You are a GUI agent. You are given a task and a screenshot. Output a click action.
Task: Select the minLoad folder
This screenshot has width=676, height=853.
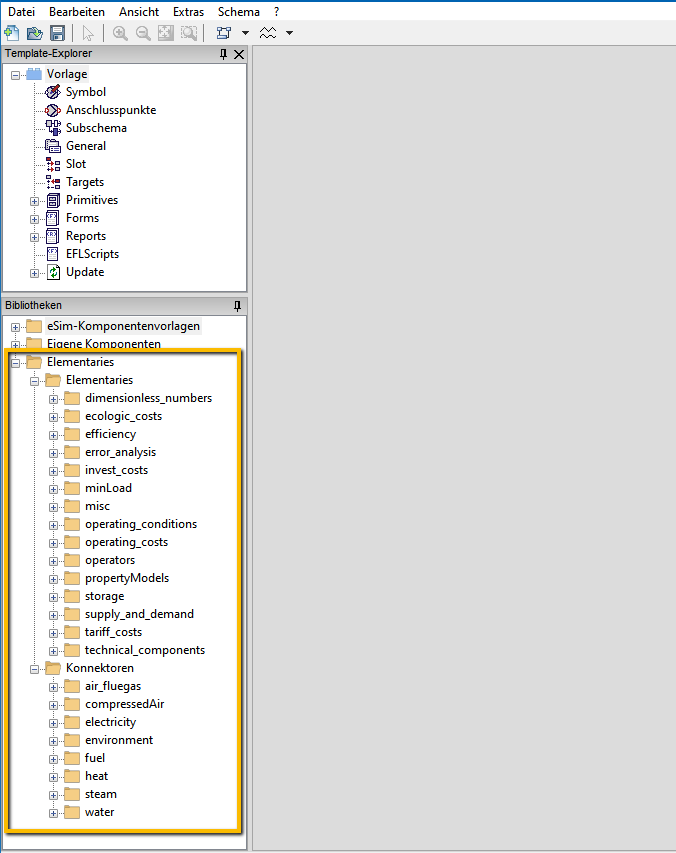[x=108, y=488]
